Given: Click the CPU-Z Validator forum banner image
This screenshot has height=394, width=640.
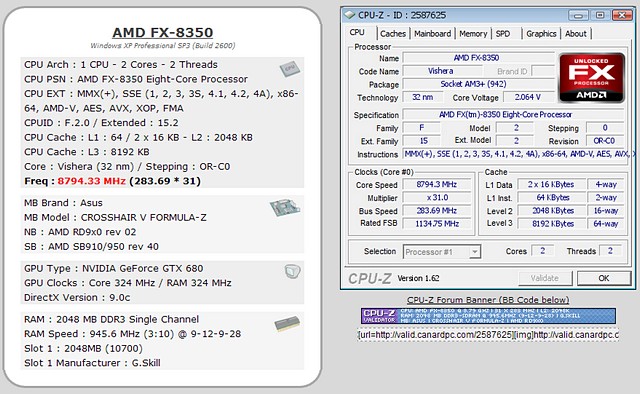Looking at the screenshot, I should [488, 316].
